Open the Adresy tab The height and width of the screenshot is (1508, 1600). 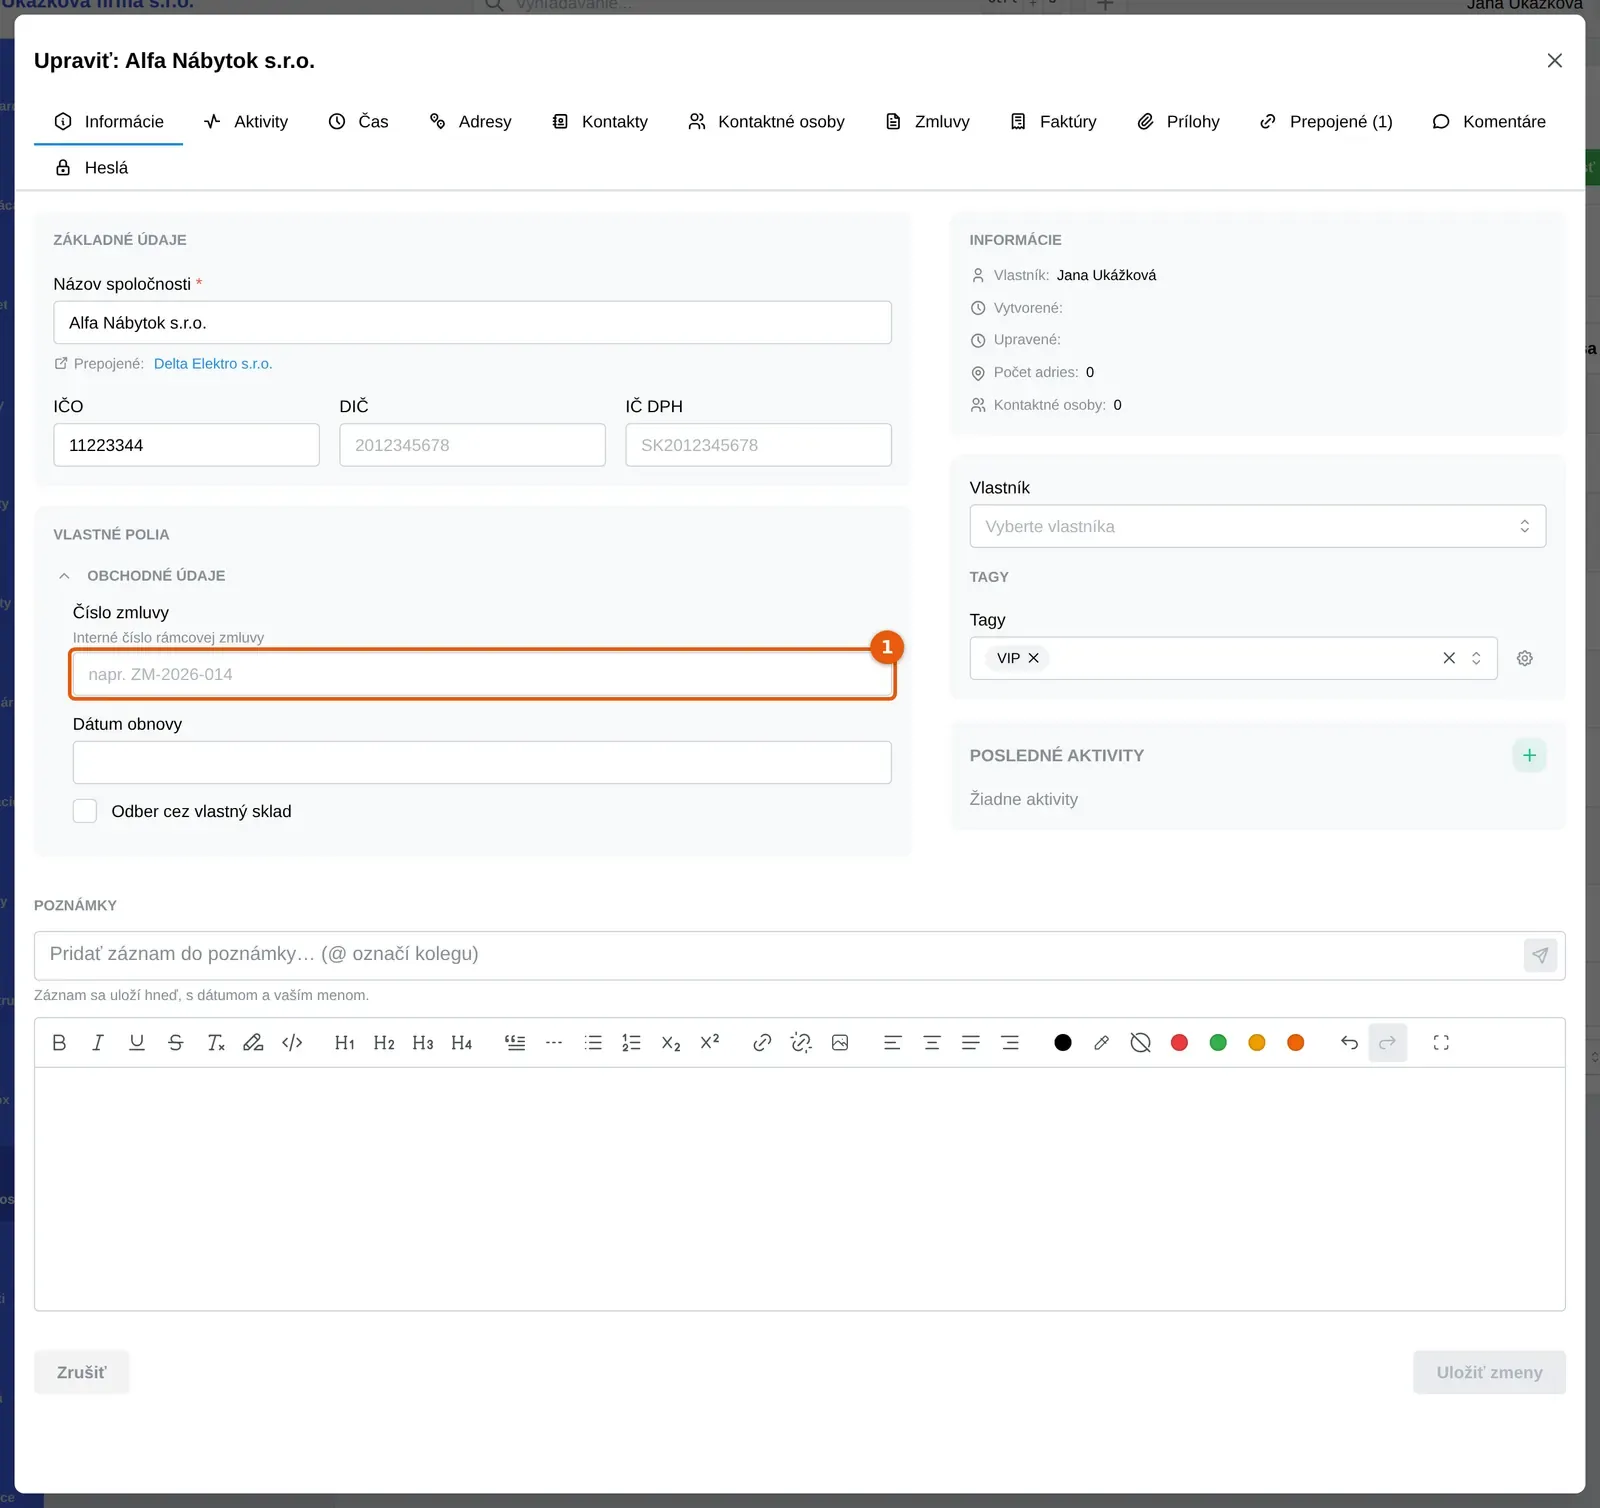470,122
